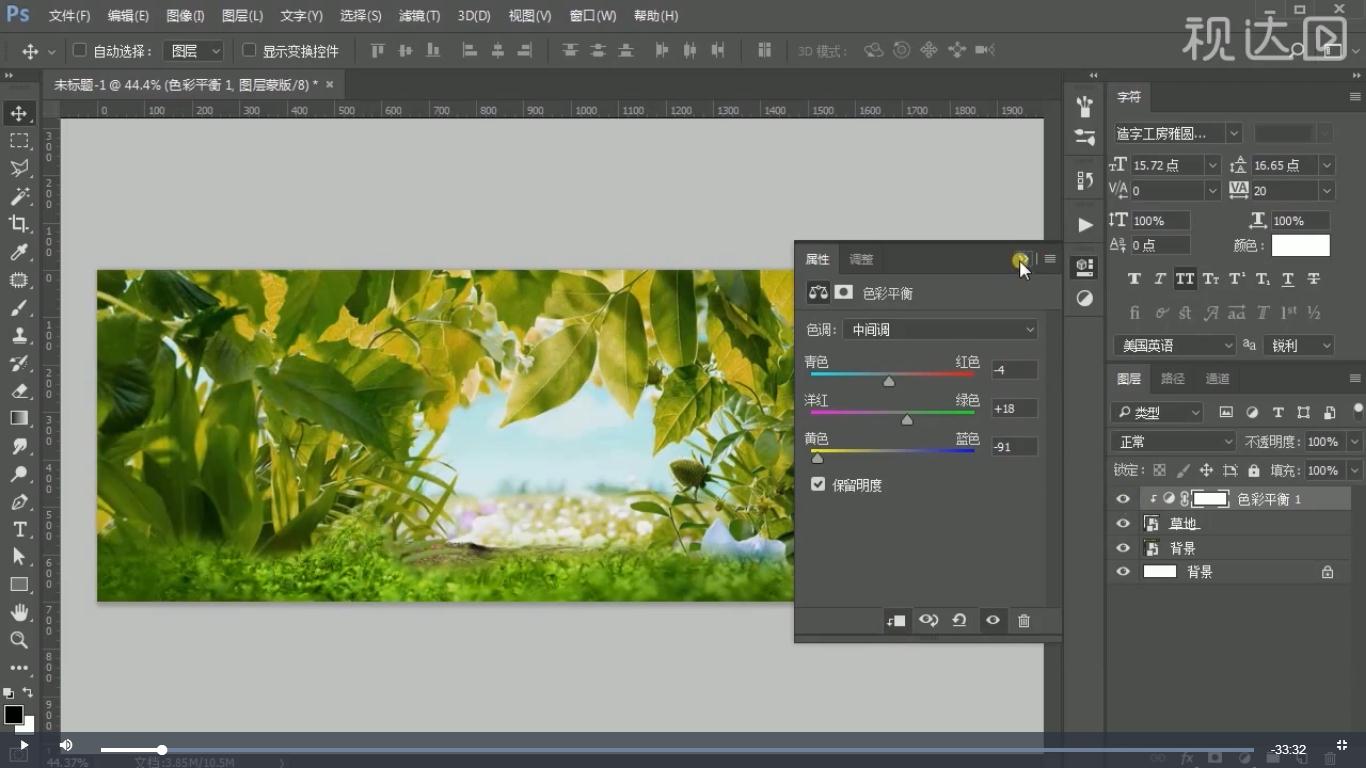Image resolution: width=1366 pixels, height=768 pixels.
Task: Select the Type tool in toolbar
Action: tap(19, 529)
